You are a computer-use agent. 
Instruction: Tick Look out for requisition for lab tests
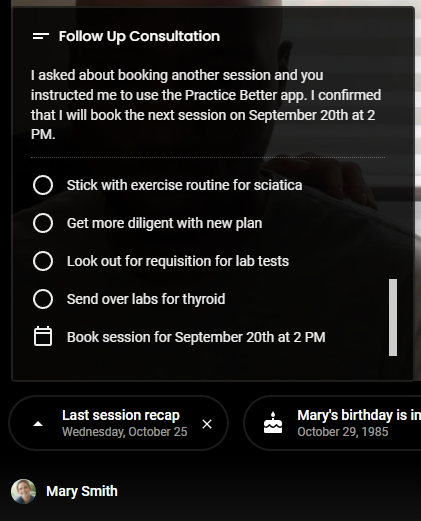pyautogui.click(x=43, y=261)
